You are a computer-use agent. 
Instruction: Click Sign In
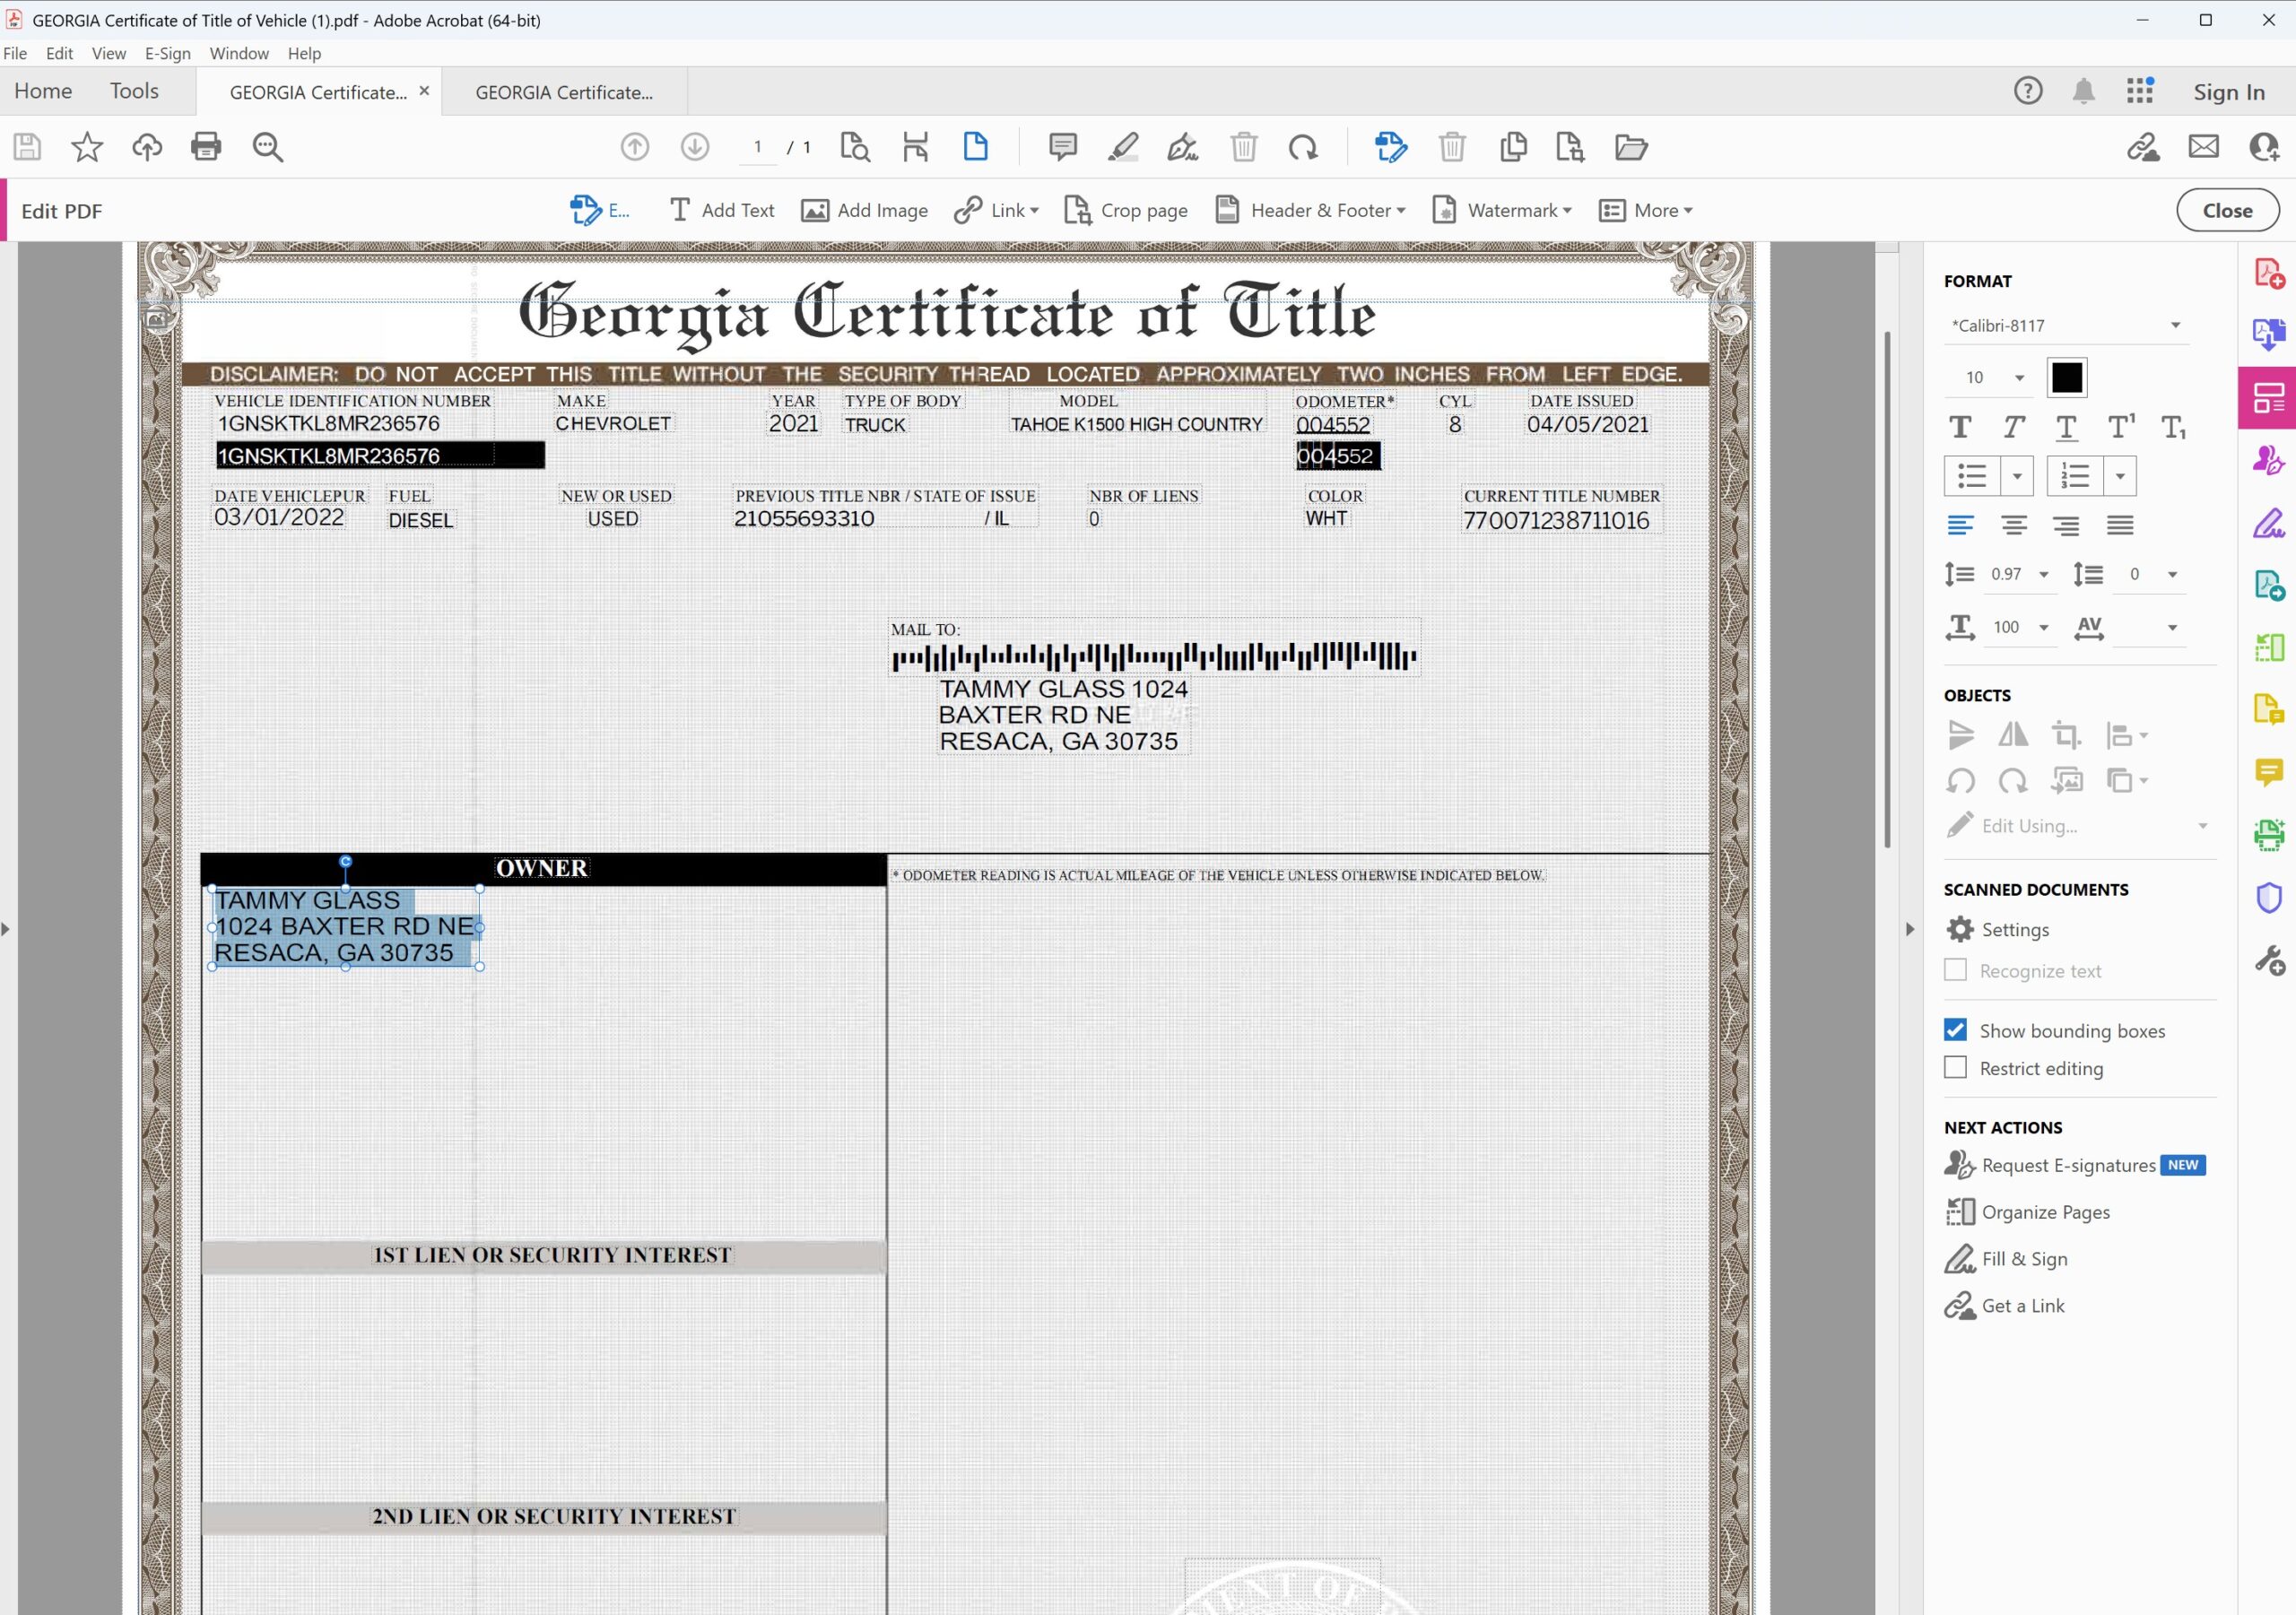(2228, 92)
